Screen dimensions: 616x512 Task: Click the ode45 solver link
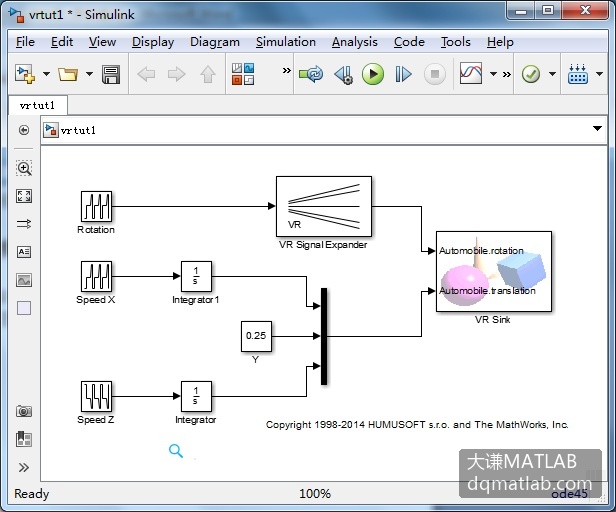[x=570, y=494]
